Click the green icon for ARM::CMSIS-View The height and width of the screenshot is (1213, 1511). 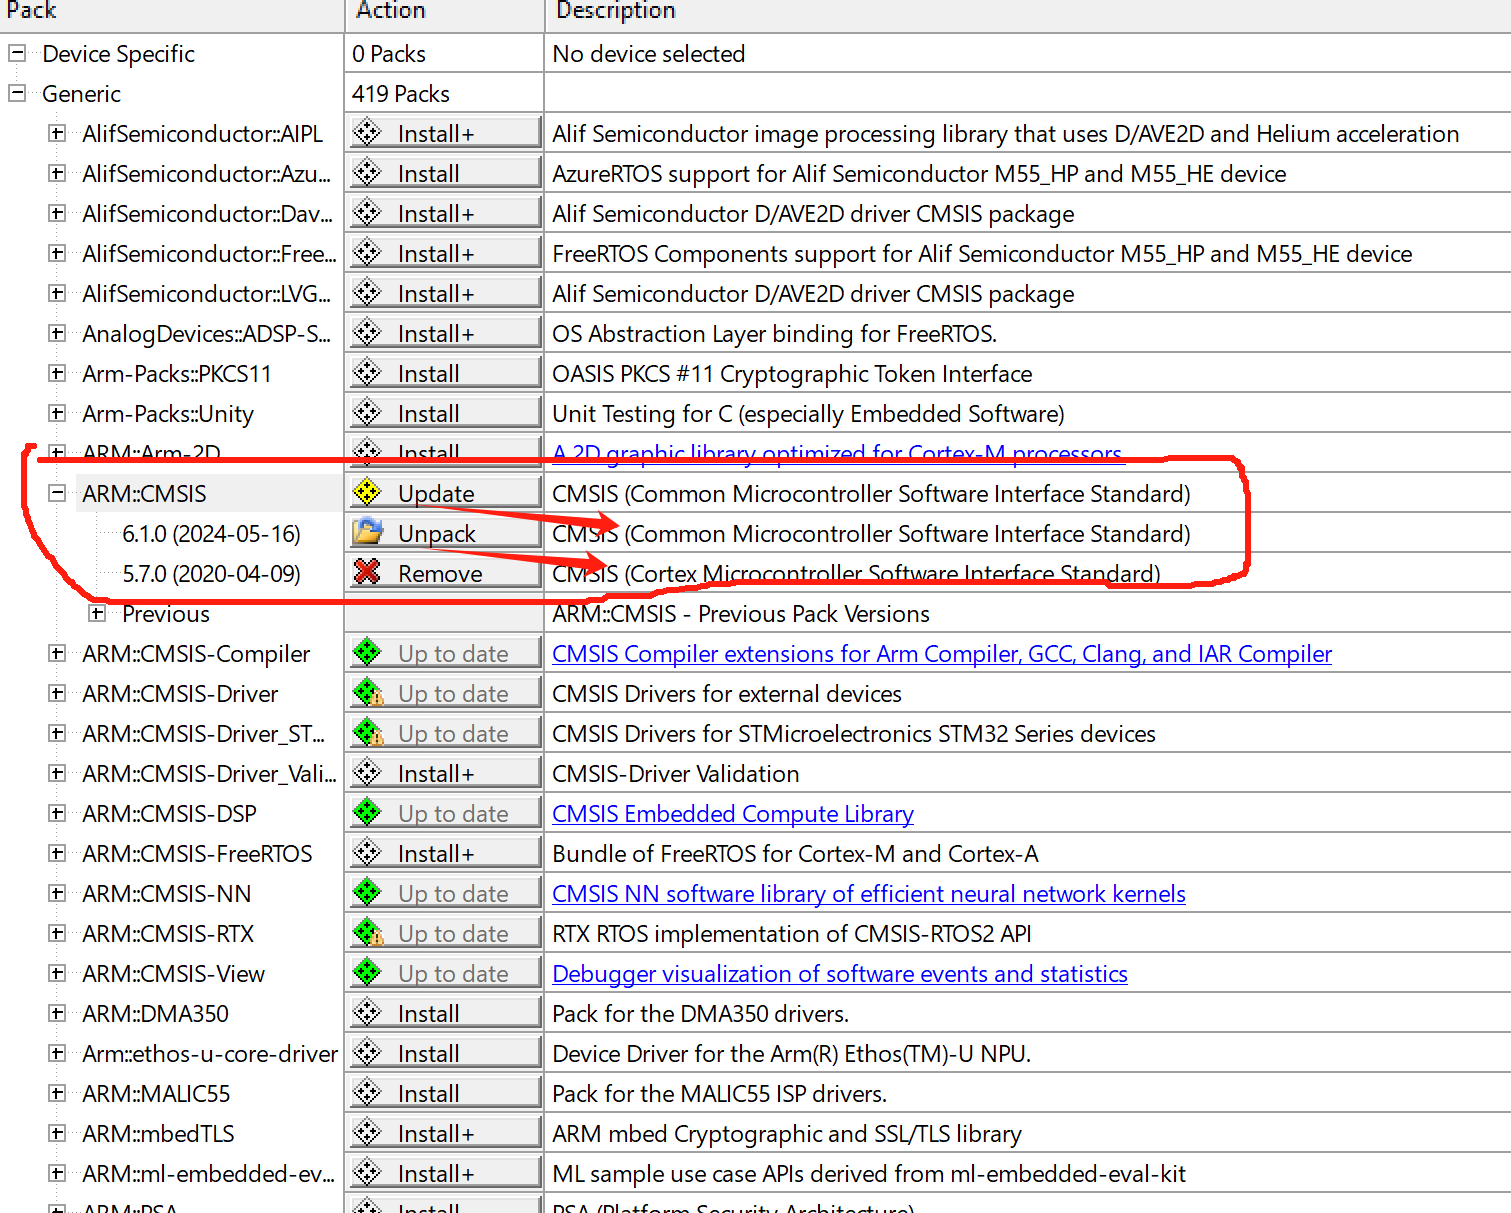click(x=368, y=972)
